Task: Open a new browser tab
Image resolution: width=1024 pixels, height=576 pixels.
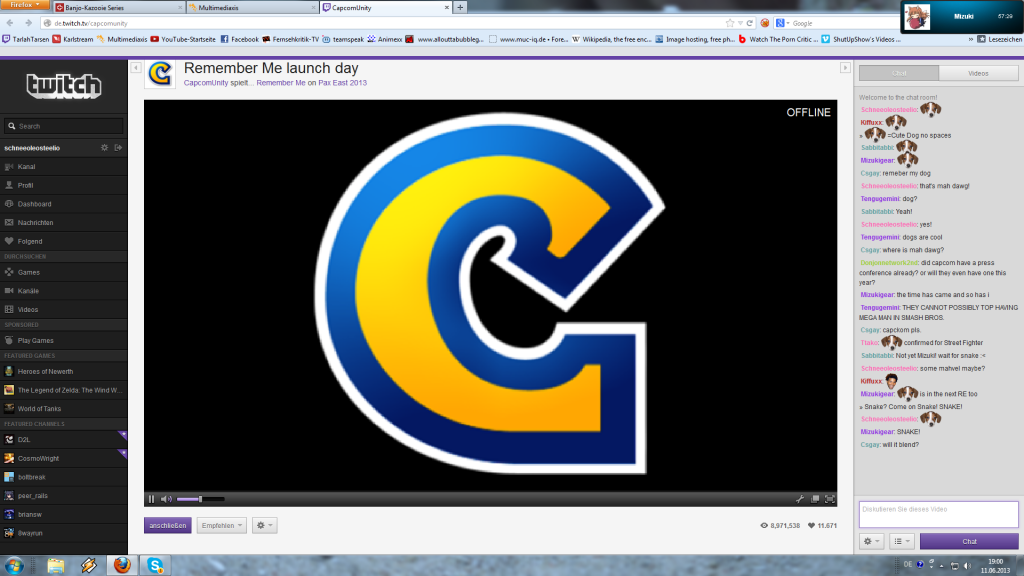Action: [460, 7]
